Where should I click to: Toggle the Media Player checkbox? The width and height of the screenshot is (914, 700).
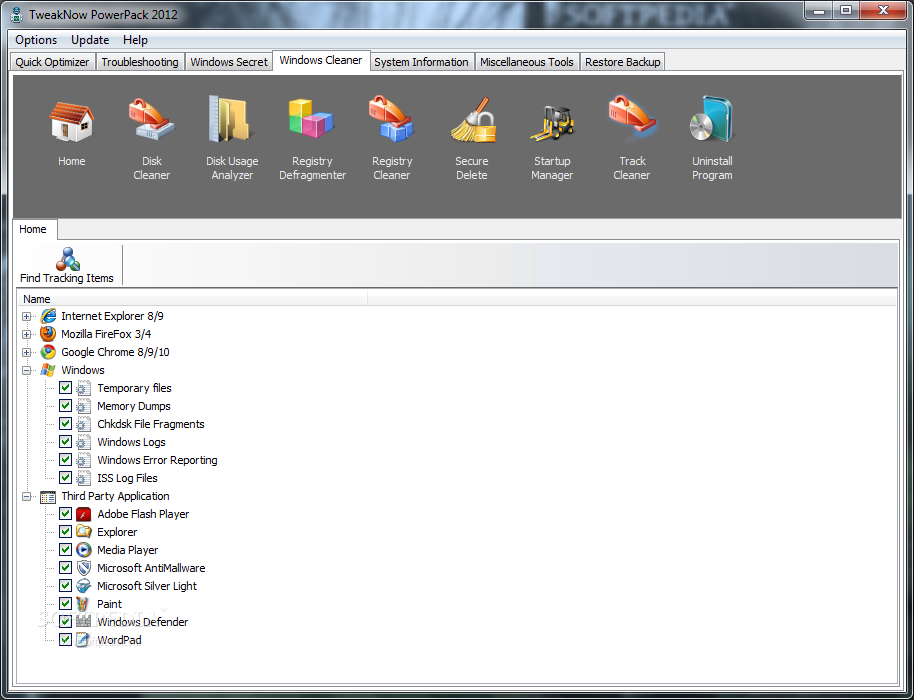point(65,550)
